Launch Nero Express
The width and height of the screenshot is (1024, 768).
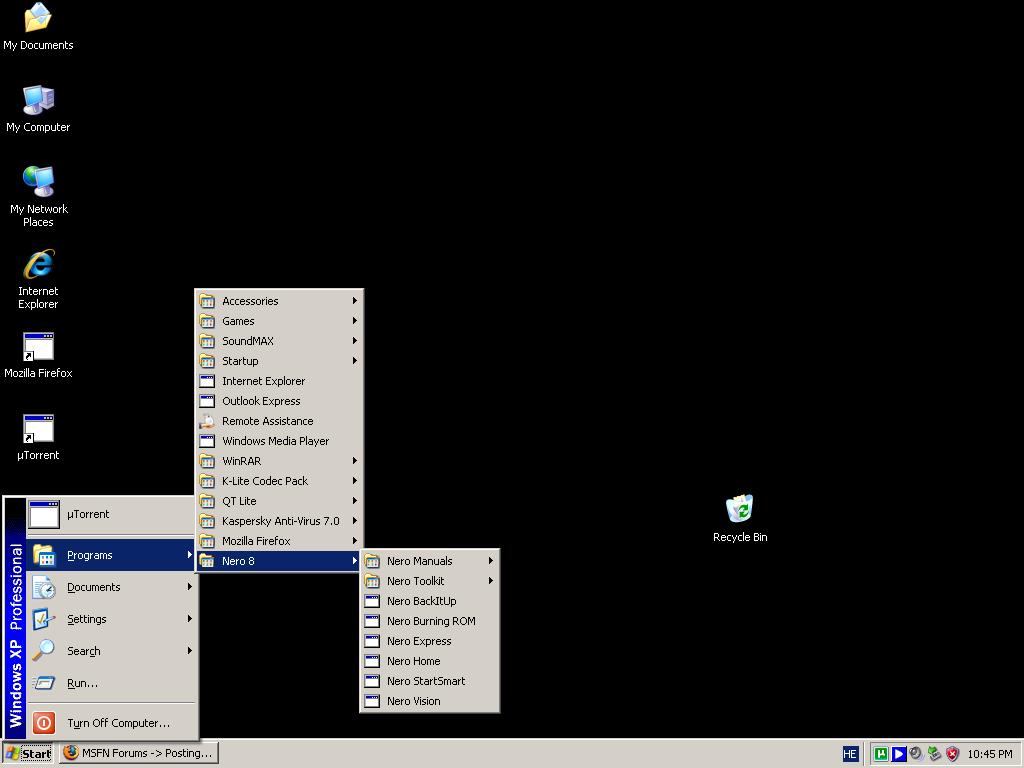pos(430,641)
